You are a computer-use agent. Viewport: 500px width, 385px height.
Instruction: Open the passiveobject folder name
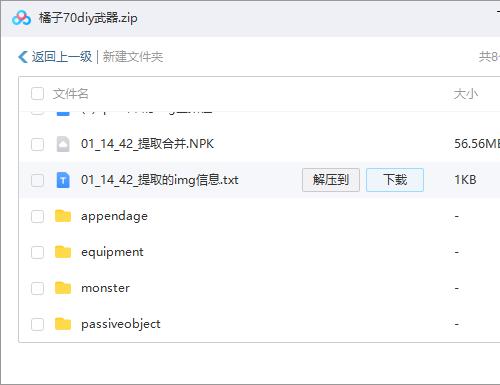[121, 324]
